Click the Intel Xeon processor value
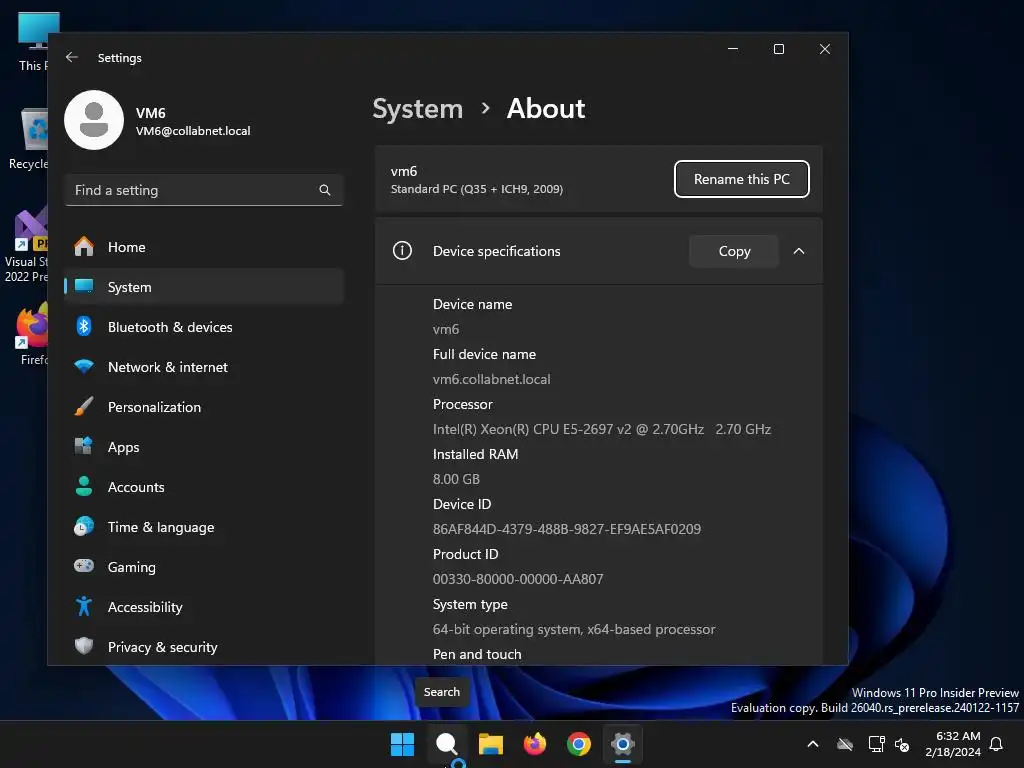Image resolution: width=1024 pixels, height=768 pixels. (601, 429)
